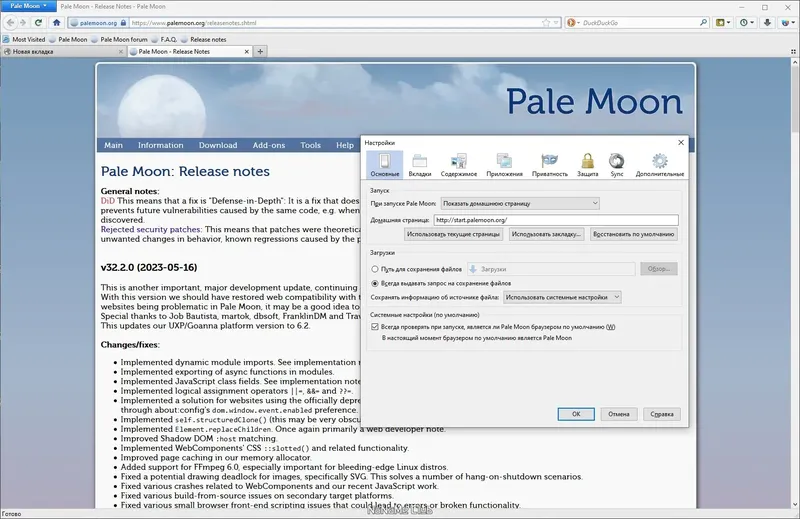The height and width of the screenshot is (519, 800).
Task: Click Использовать текущие страницы button
Action: point(454,234)
